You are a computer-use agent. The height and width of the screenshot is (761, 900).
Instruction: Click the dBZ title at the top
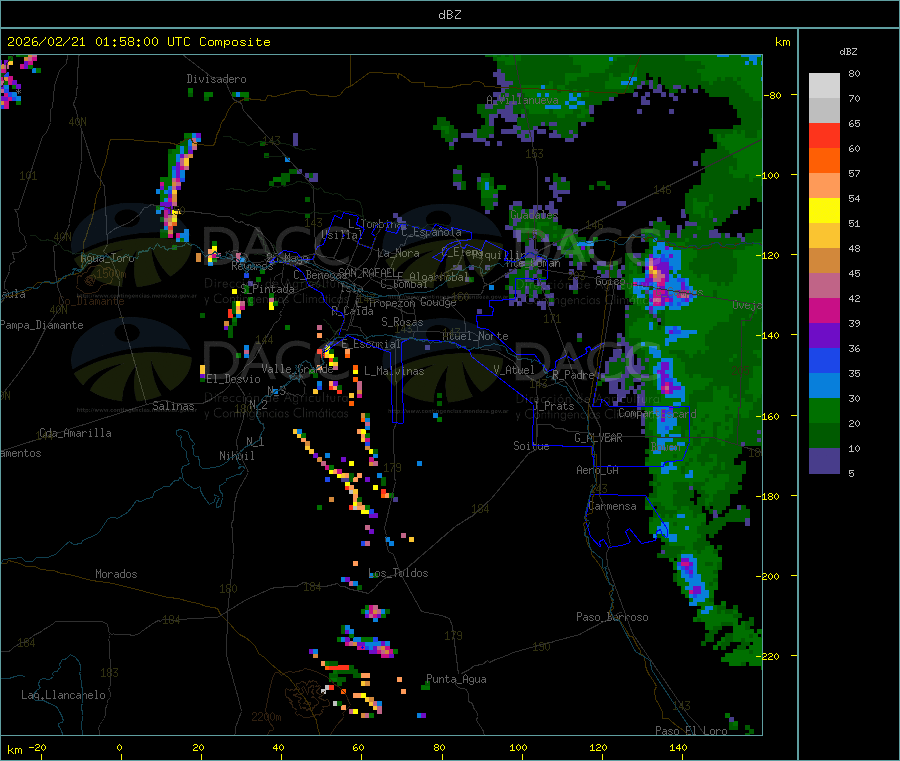449,15
